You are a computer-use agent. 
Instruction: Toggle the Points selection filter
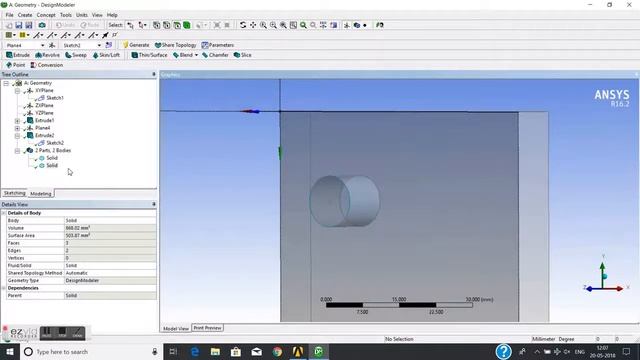[156, 25]
